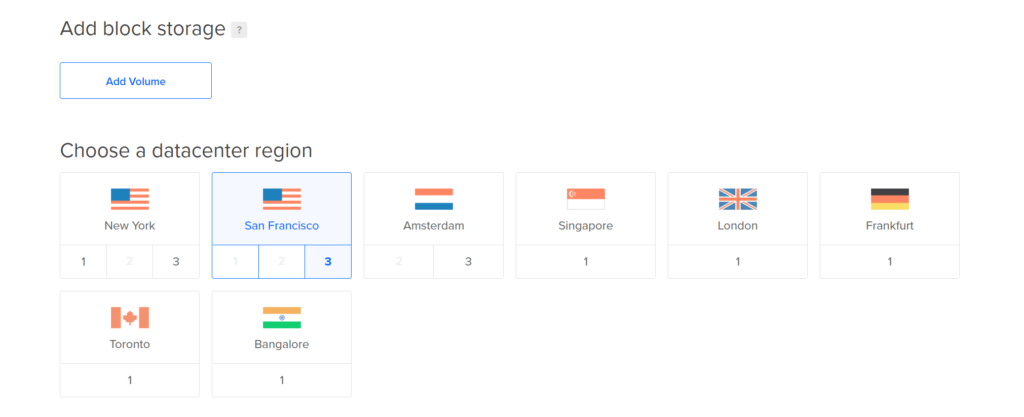Image resolution: width=1024 pixels, height=417 pixels.
Task: Click the Bangalore Indian flag icon
Action: (282, 317)
